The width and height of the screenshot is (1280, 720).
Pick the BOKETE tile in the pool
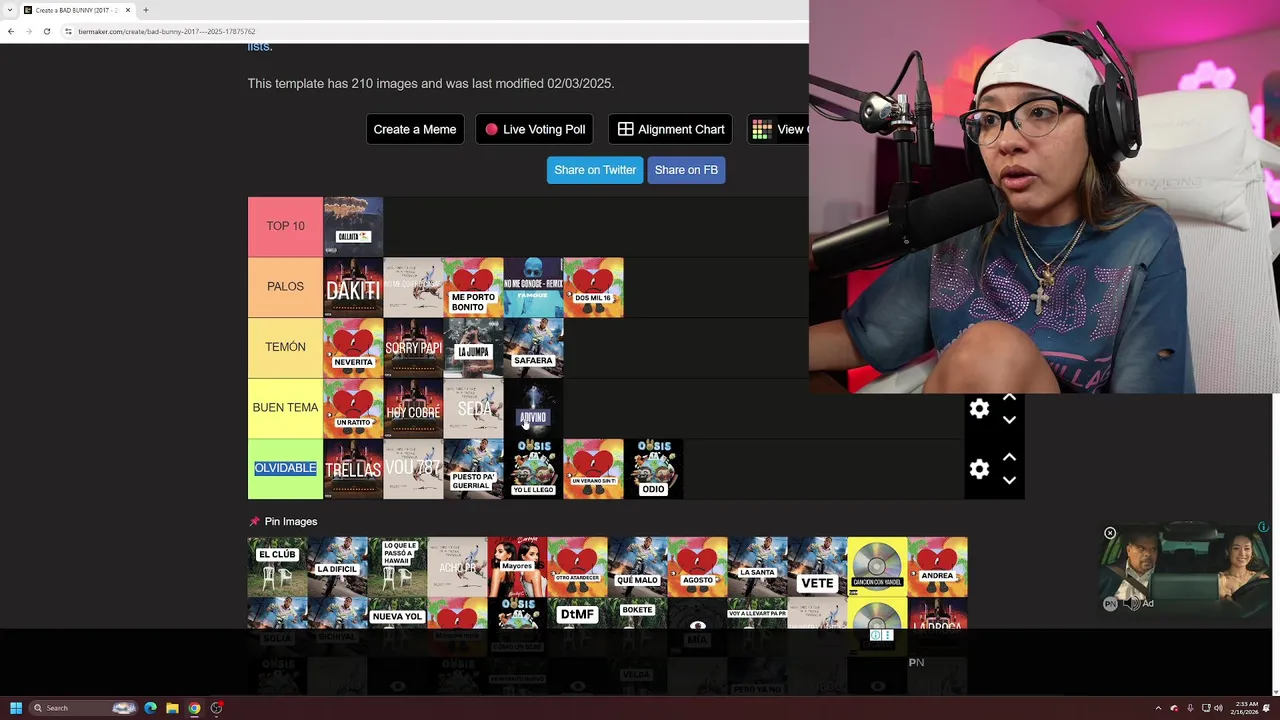pos(637,614)
